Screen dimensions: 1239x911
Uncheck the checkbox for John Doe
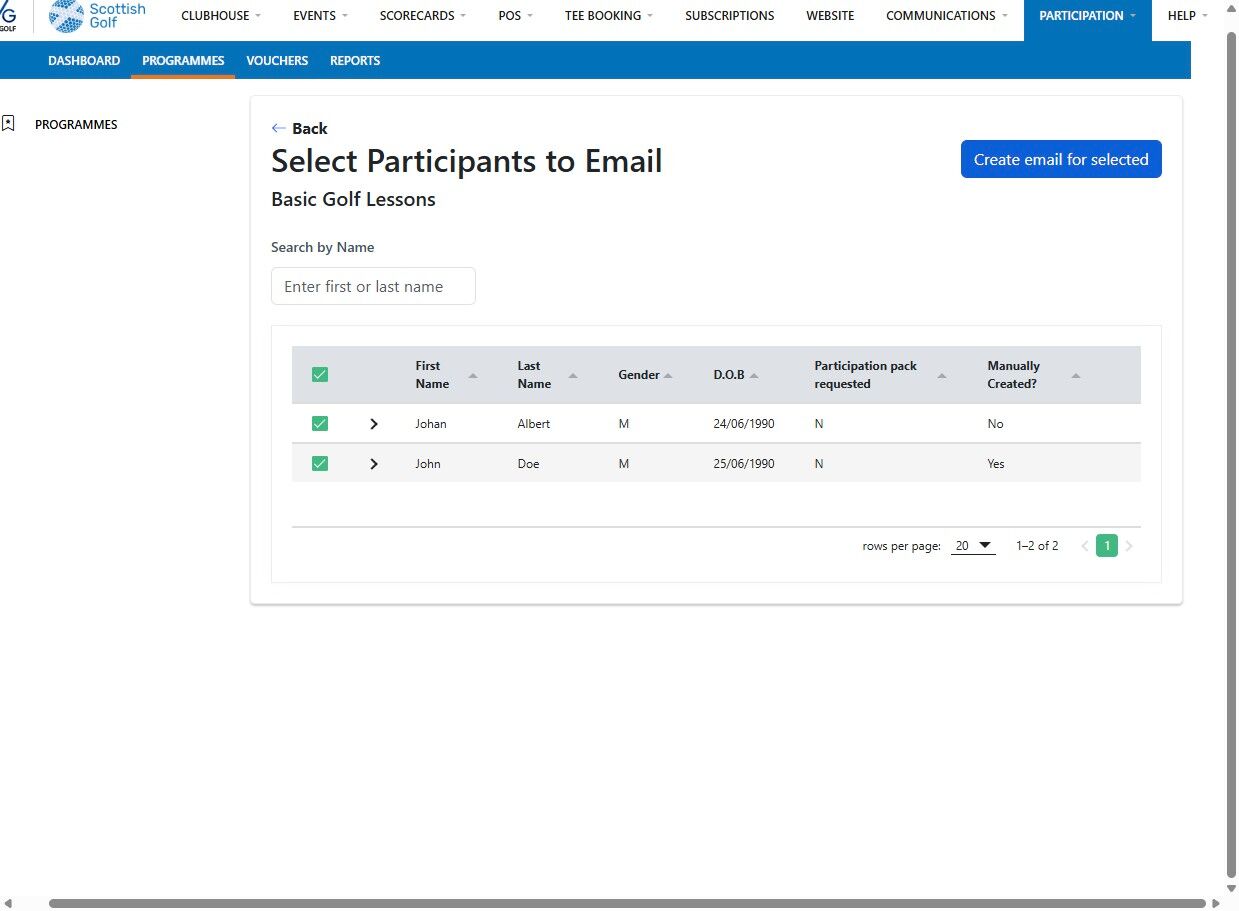pos(320,464)
